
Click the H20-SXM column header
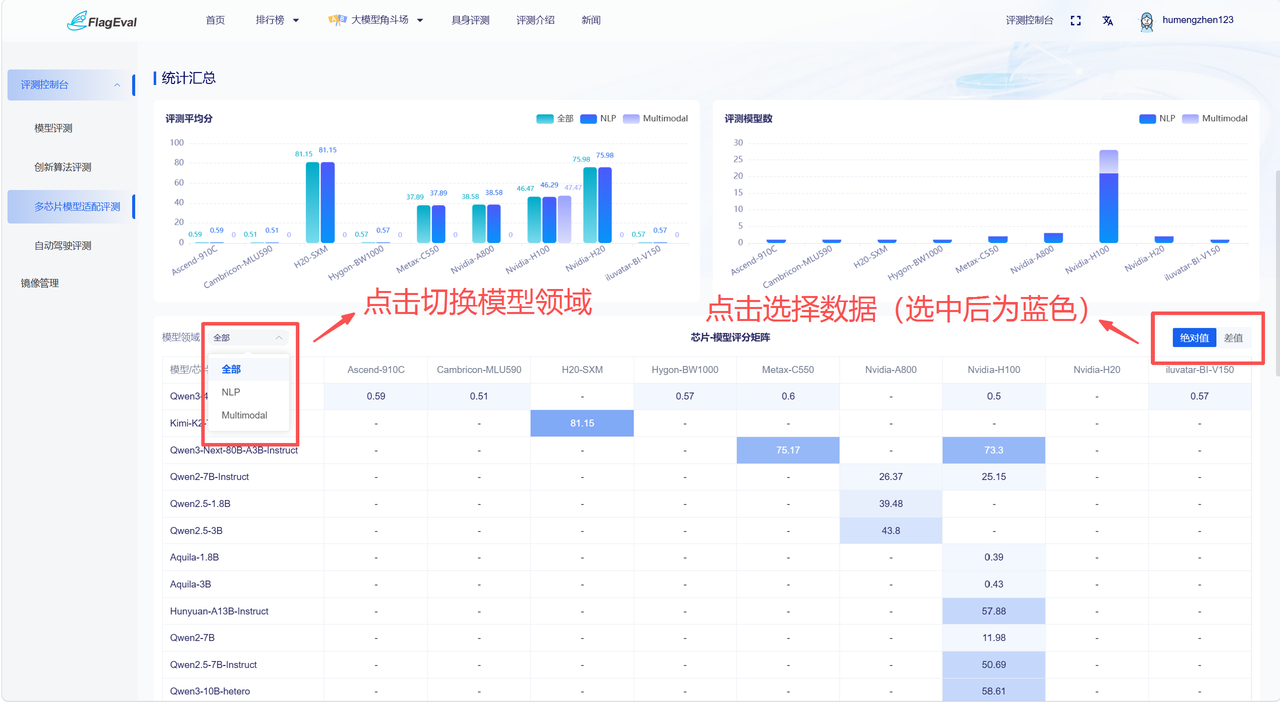[582, 370]
